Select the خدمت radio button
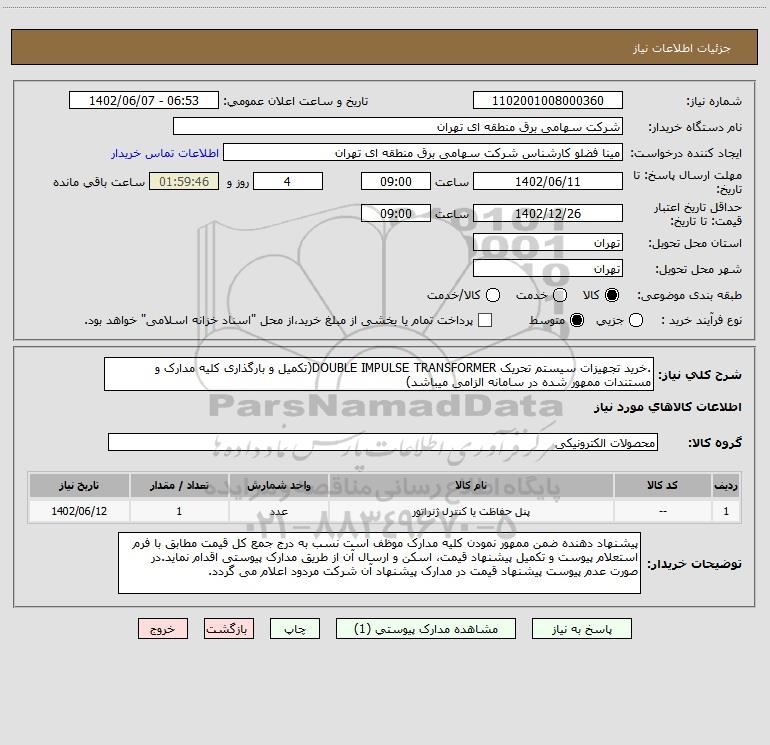Screen dimensions: 770x745 point(560,295)
